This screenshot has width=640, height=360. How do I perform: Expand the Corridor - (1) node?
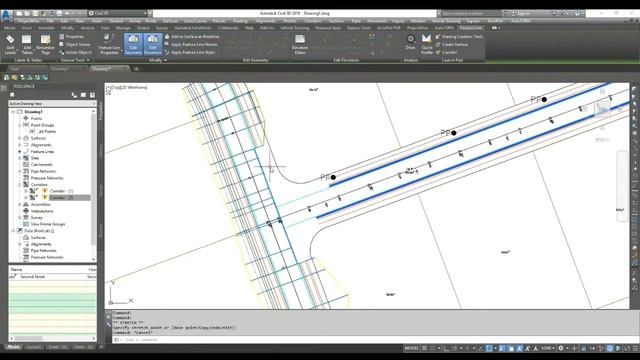[26, 191]
